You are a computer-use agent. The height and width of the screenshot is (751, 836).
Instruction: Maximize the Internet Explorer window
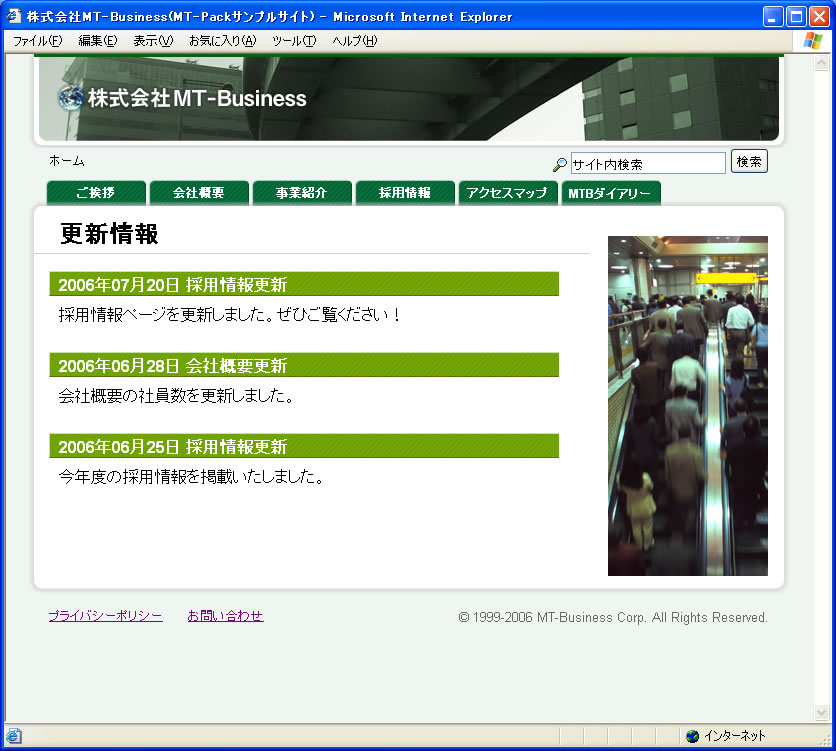click(x=797, y=17)
